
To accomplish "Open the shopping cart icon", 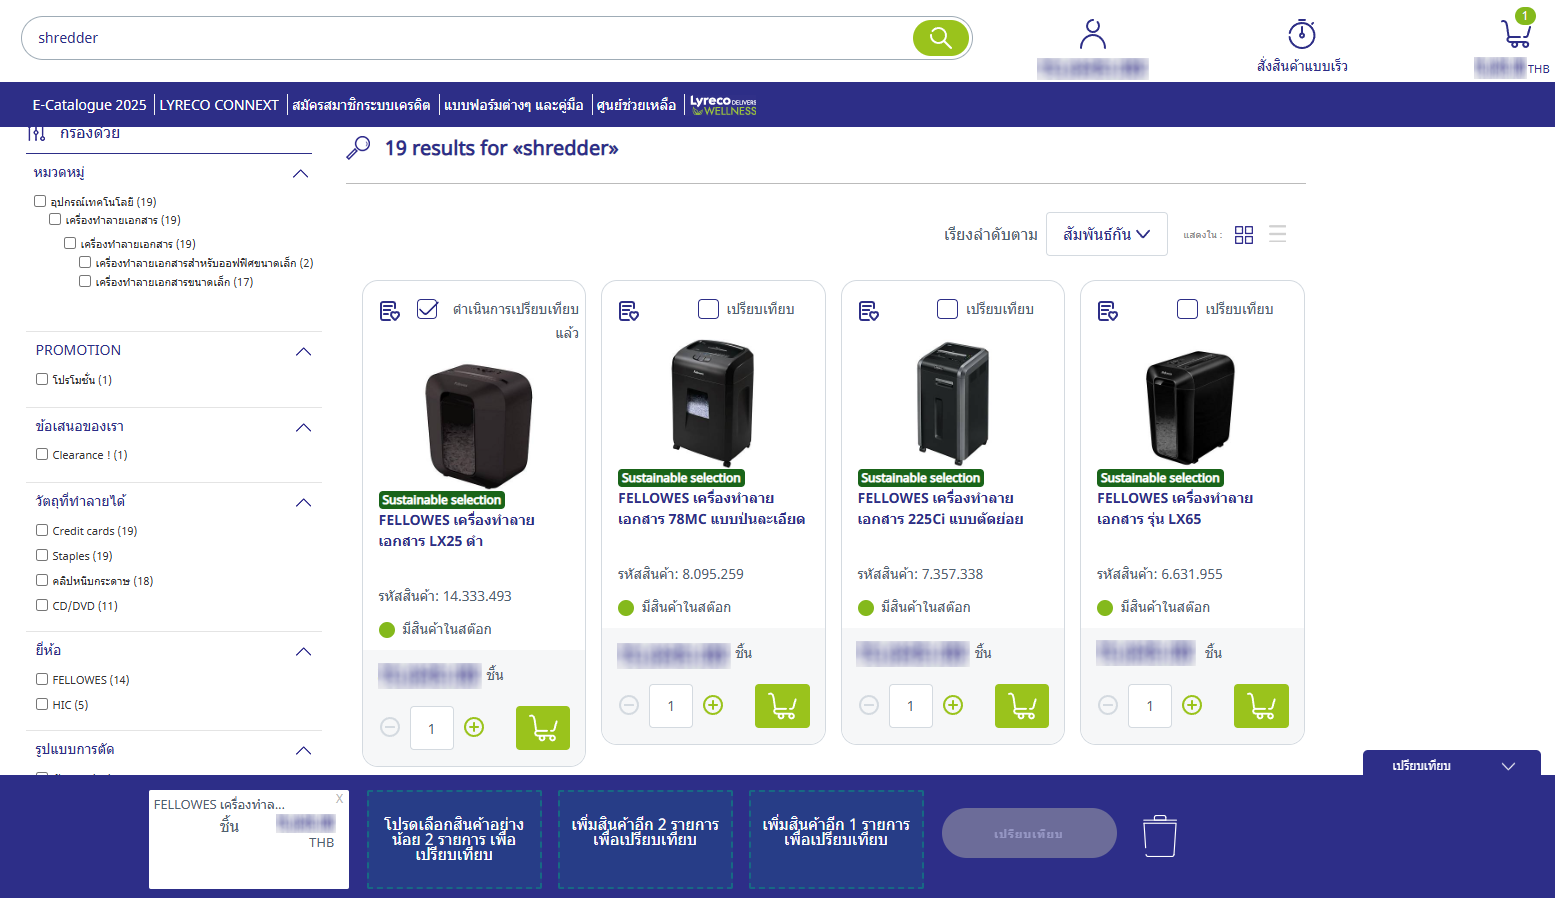I will point(1517,34).
